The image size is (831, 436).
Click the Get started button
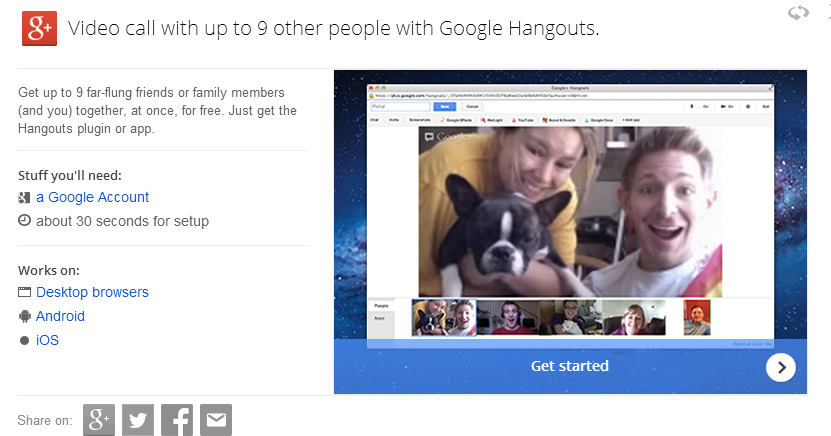(x=570, y=366)
